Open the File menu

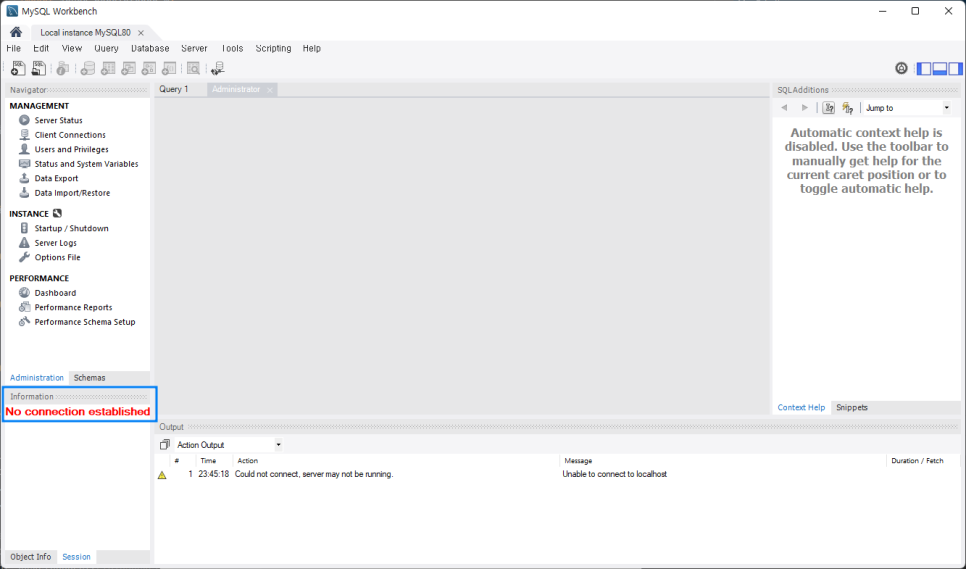point(14,48)
